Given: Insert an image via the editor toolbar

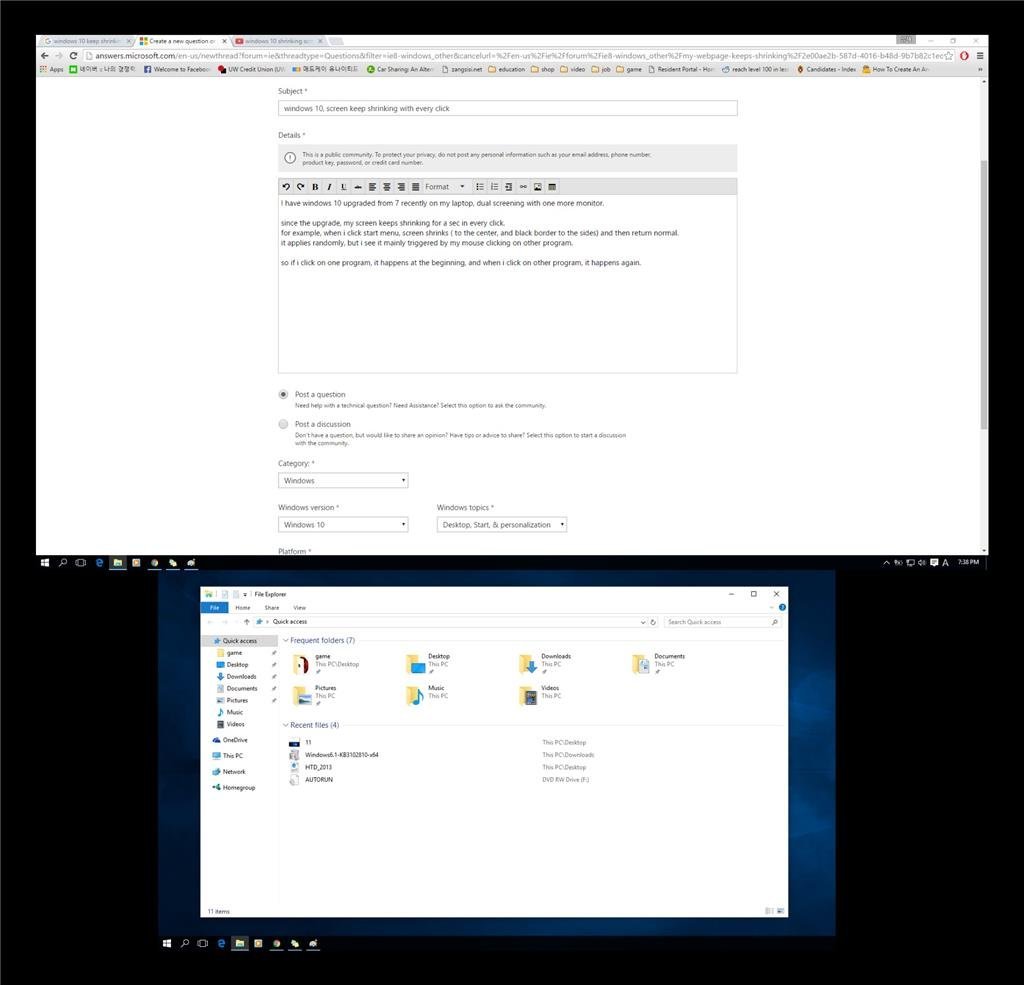Looking at the screenshot, I should pos(537,187).
